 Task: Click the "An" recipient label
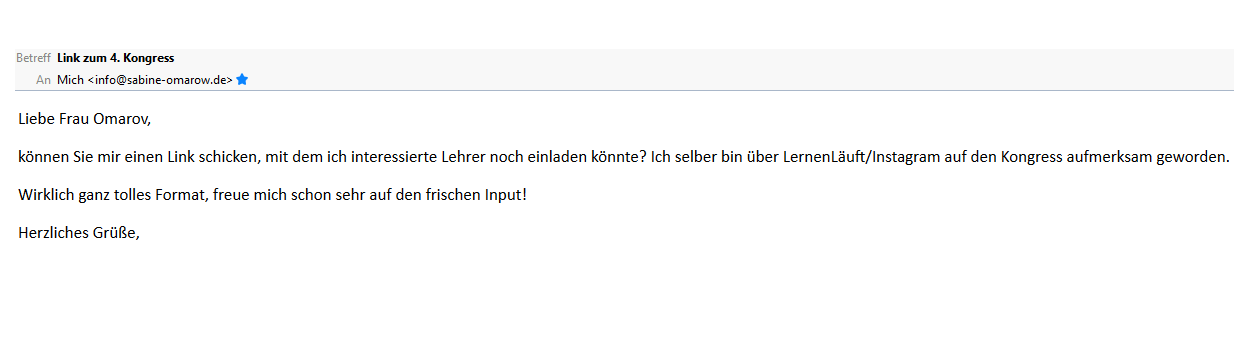coord(43,79)
